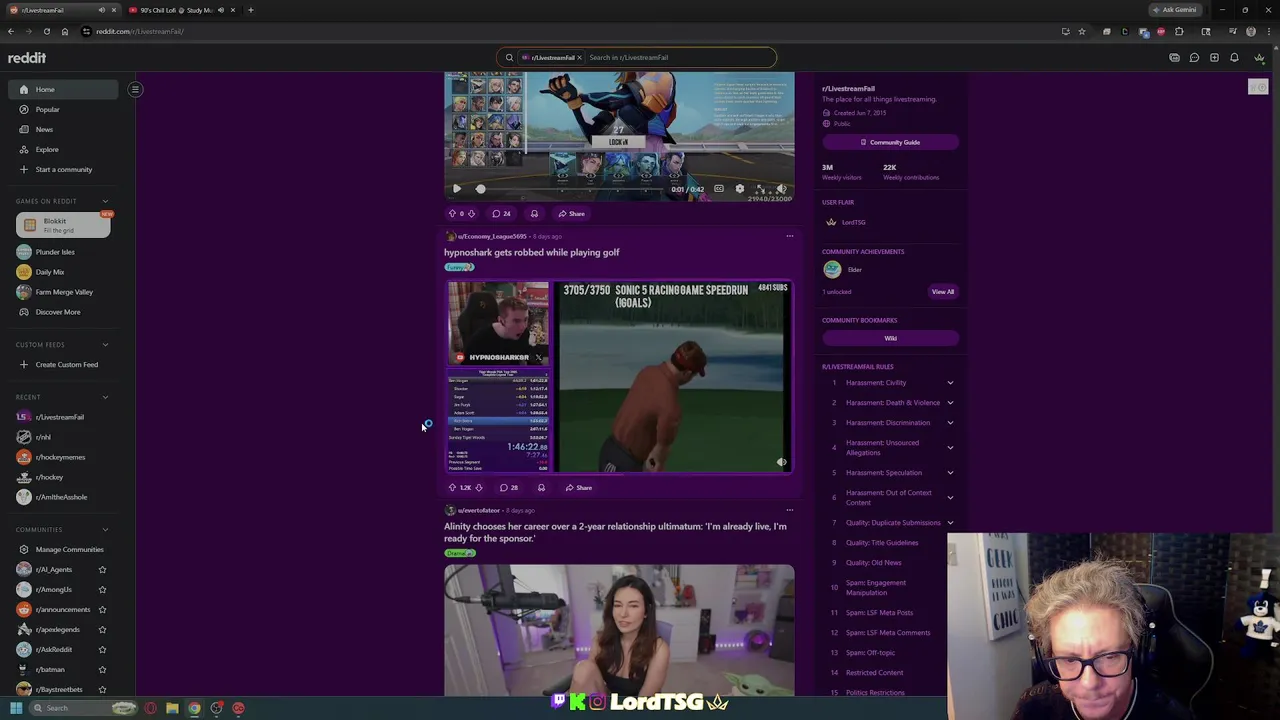This screenshot has height=720, width=1280.
Task: Share the hypnoshark golf post
Action: (x=577, y=488)
